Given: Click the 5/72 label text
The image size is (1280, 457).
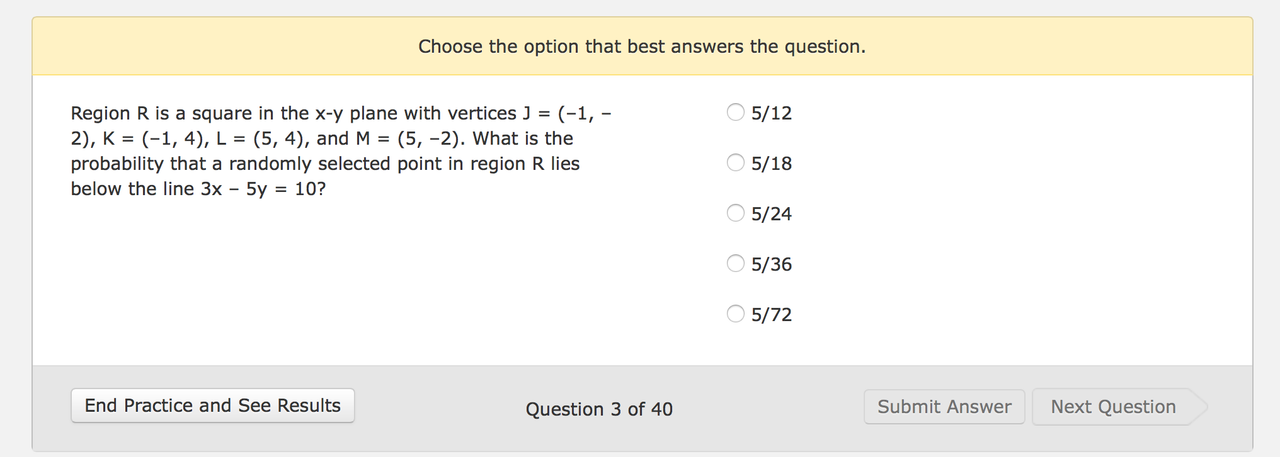Looking at the screenshot, I should click(x=772, y=315).
